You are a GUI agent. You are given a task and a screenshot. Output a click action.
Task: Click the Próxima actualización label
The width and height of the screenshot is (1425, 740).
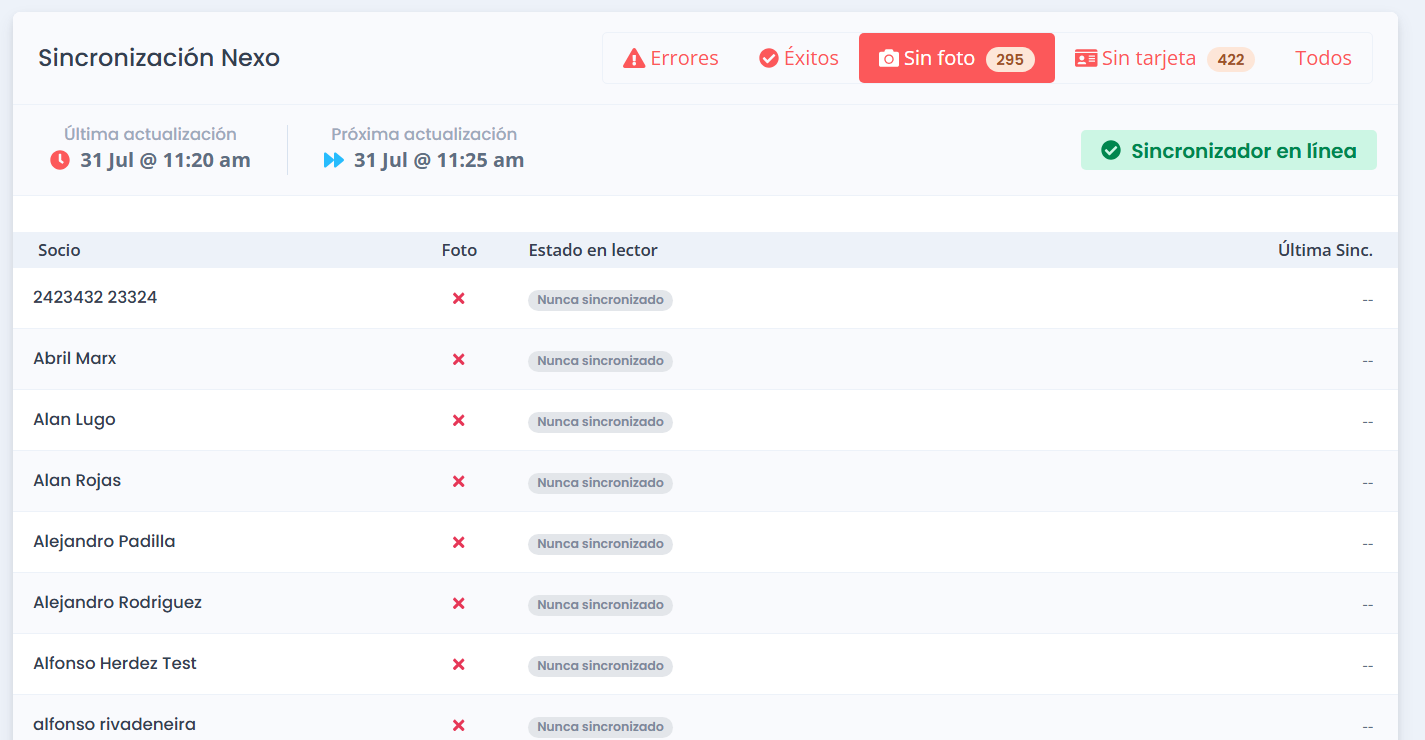[x=424, y=134]
